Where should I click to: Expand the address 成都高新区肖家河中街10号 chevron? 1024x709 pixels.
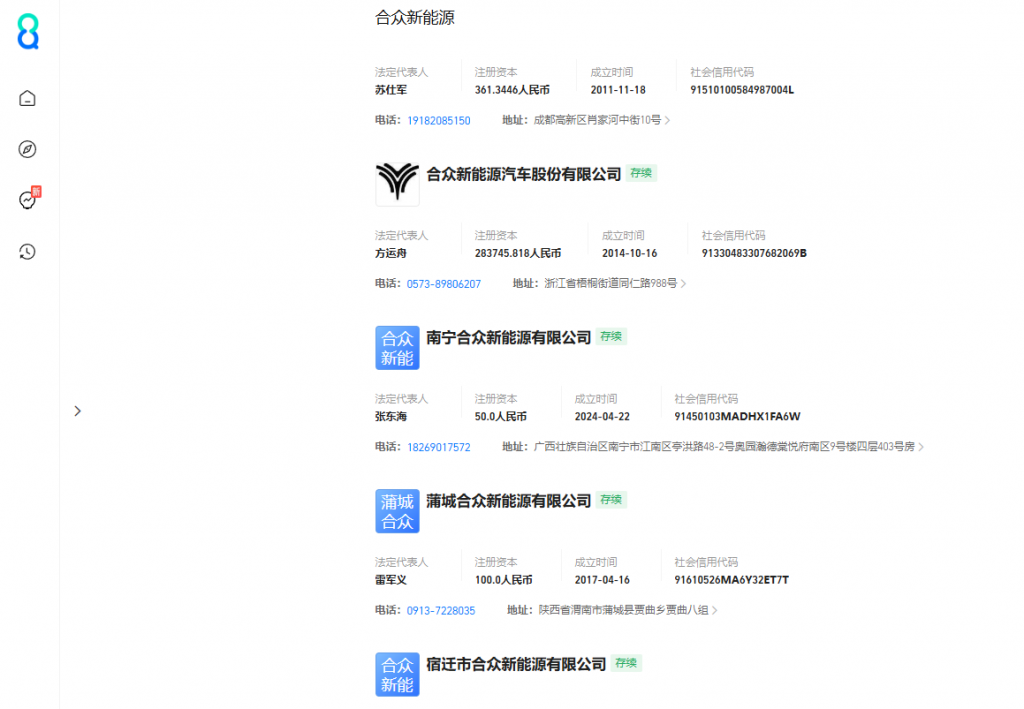click(x=667, y=121)
